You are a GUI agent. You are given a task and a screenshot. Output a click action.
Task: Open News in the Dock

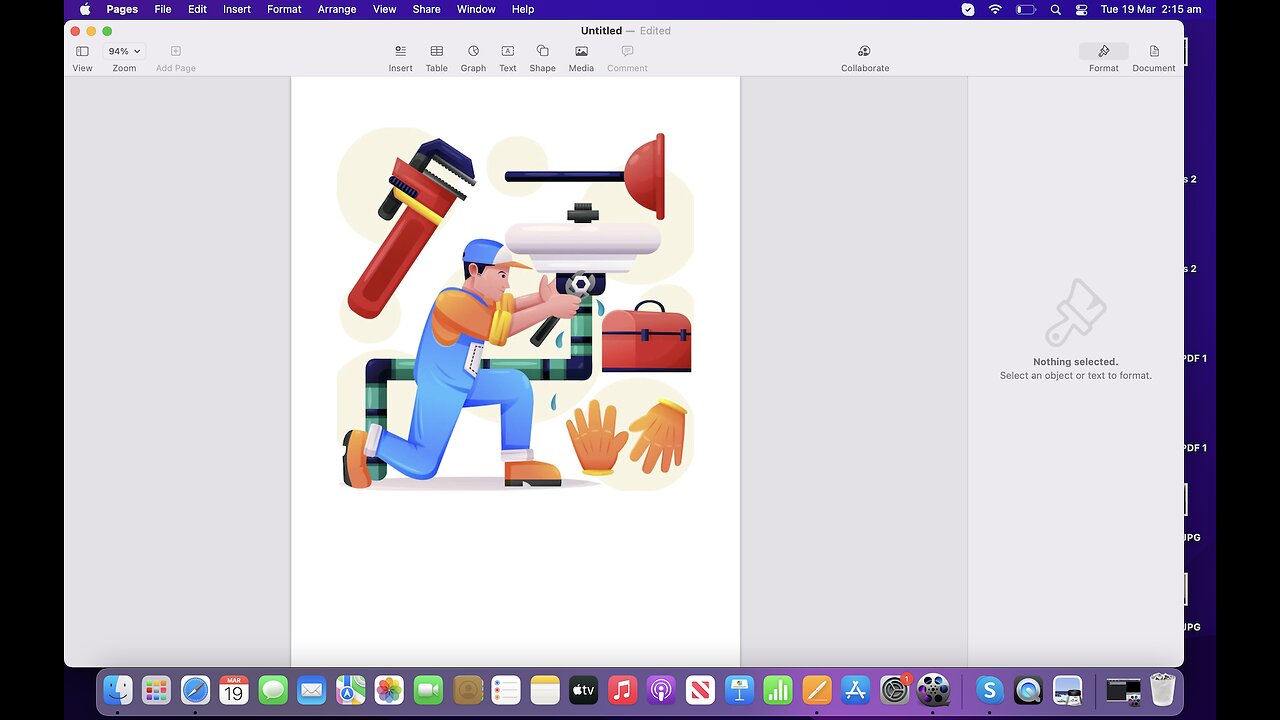tap(700, 690)
